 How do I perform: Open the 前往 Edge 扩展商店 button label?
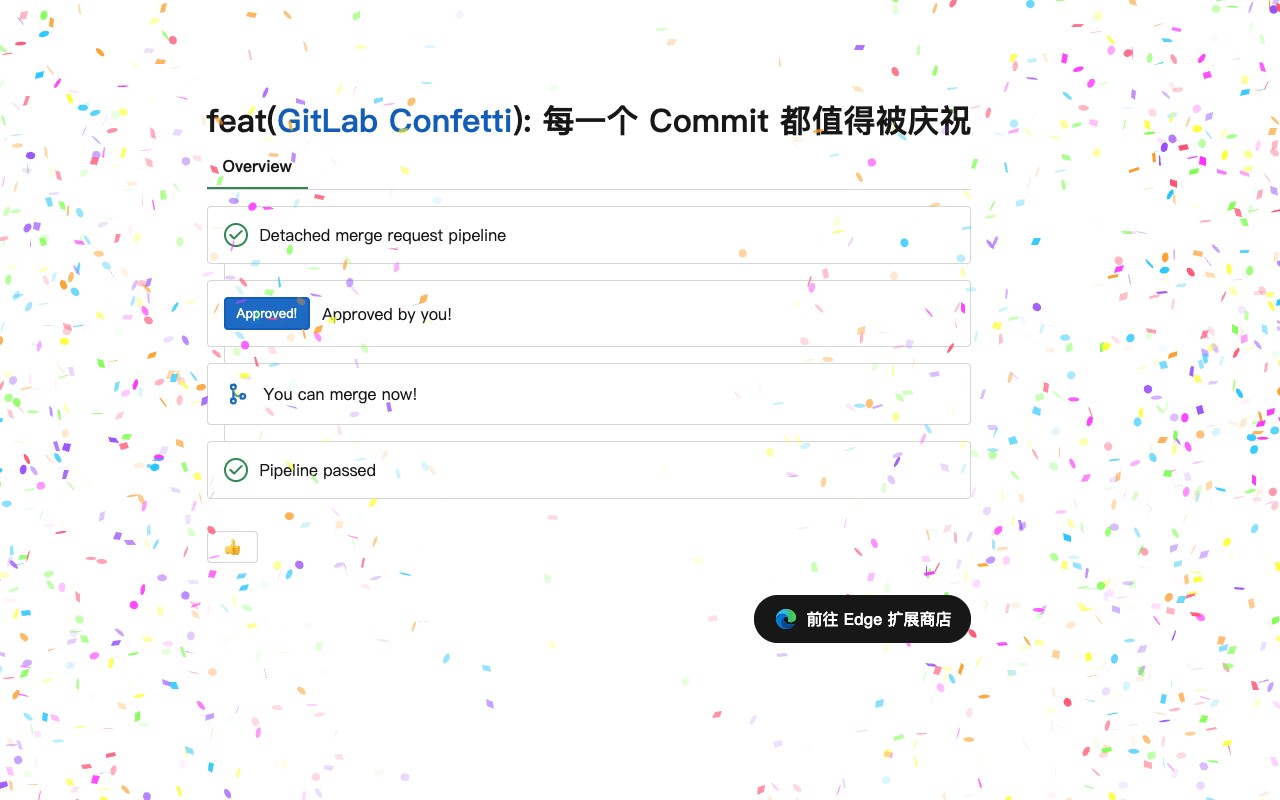click(879, 619)
